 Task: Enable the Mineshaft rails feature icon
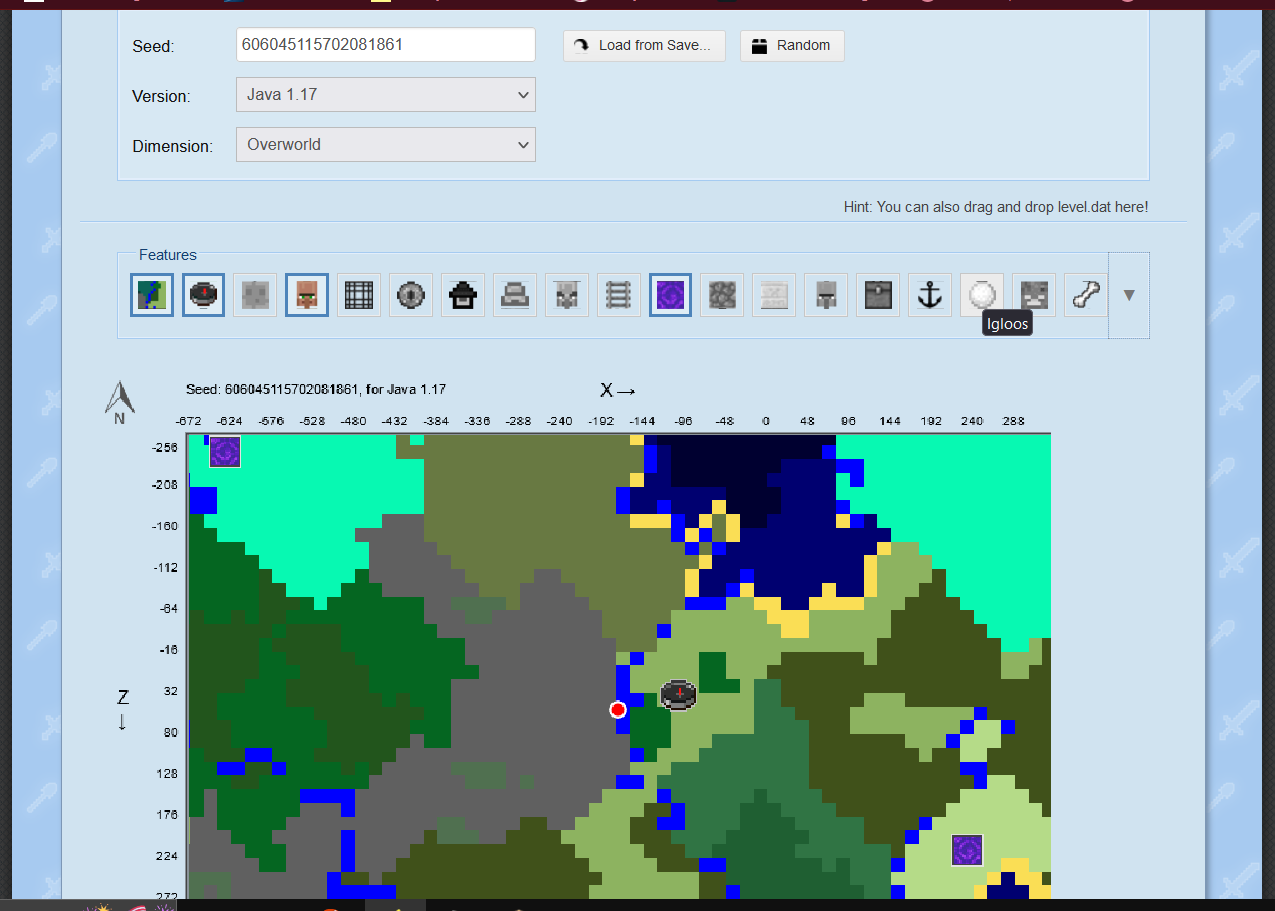[x=619, y=295]
